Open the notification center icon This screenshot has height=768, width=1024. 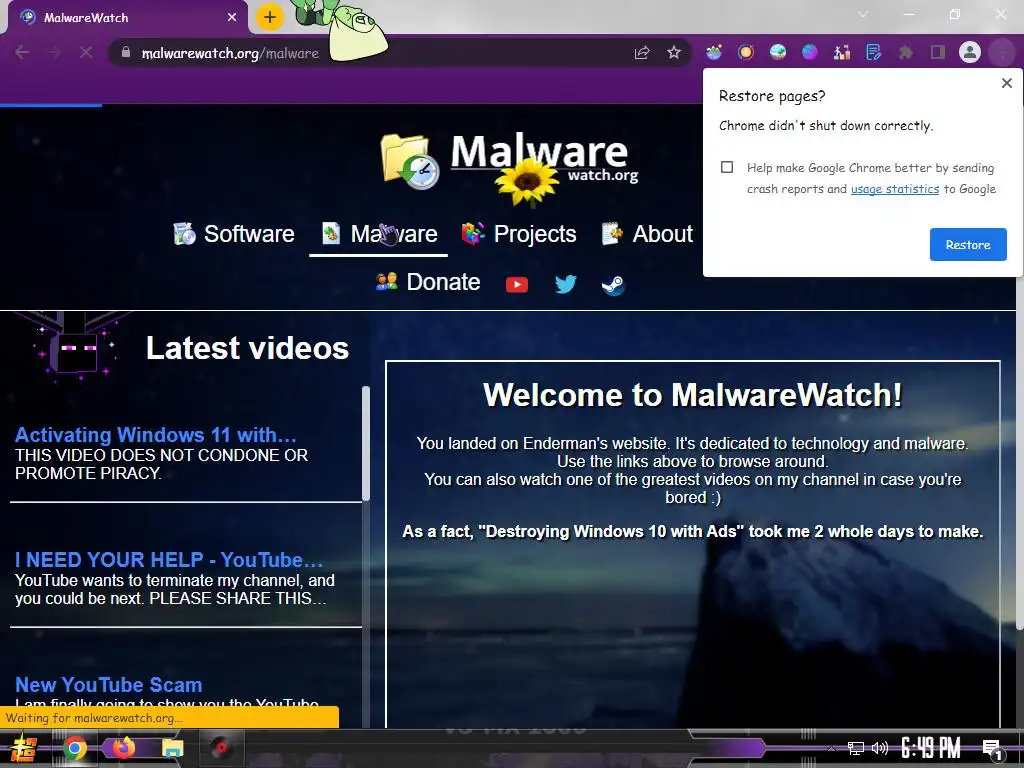(x=992, y=750)
